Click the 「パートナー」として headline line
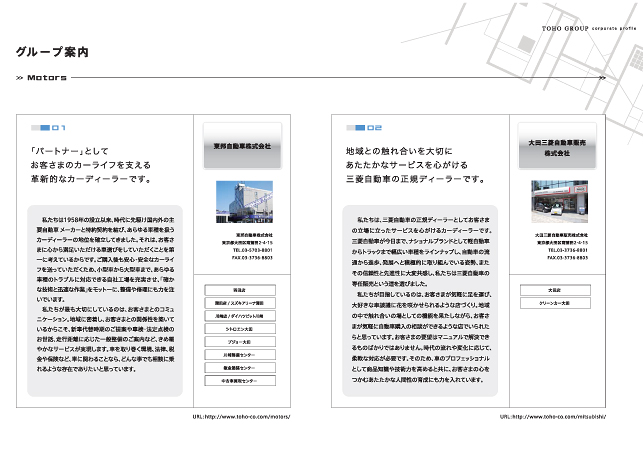 pos(70,151)
